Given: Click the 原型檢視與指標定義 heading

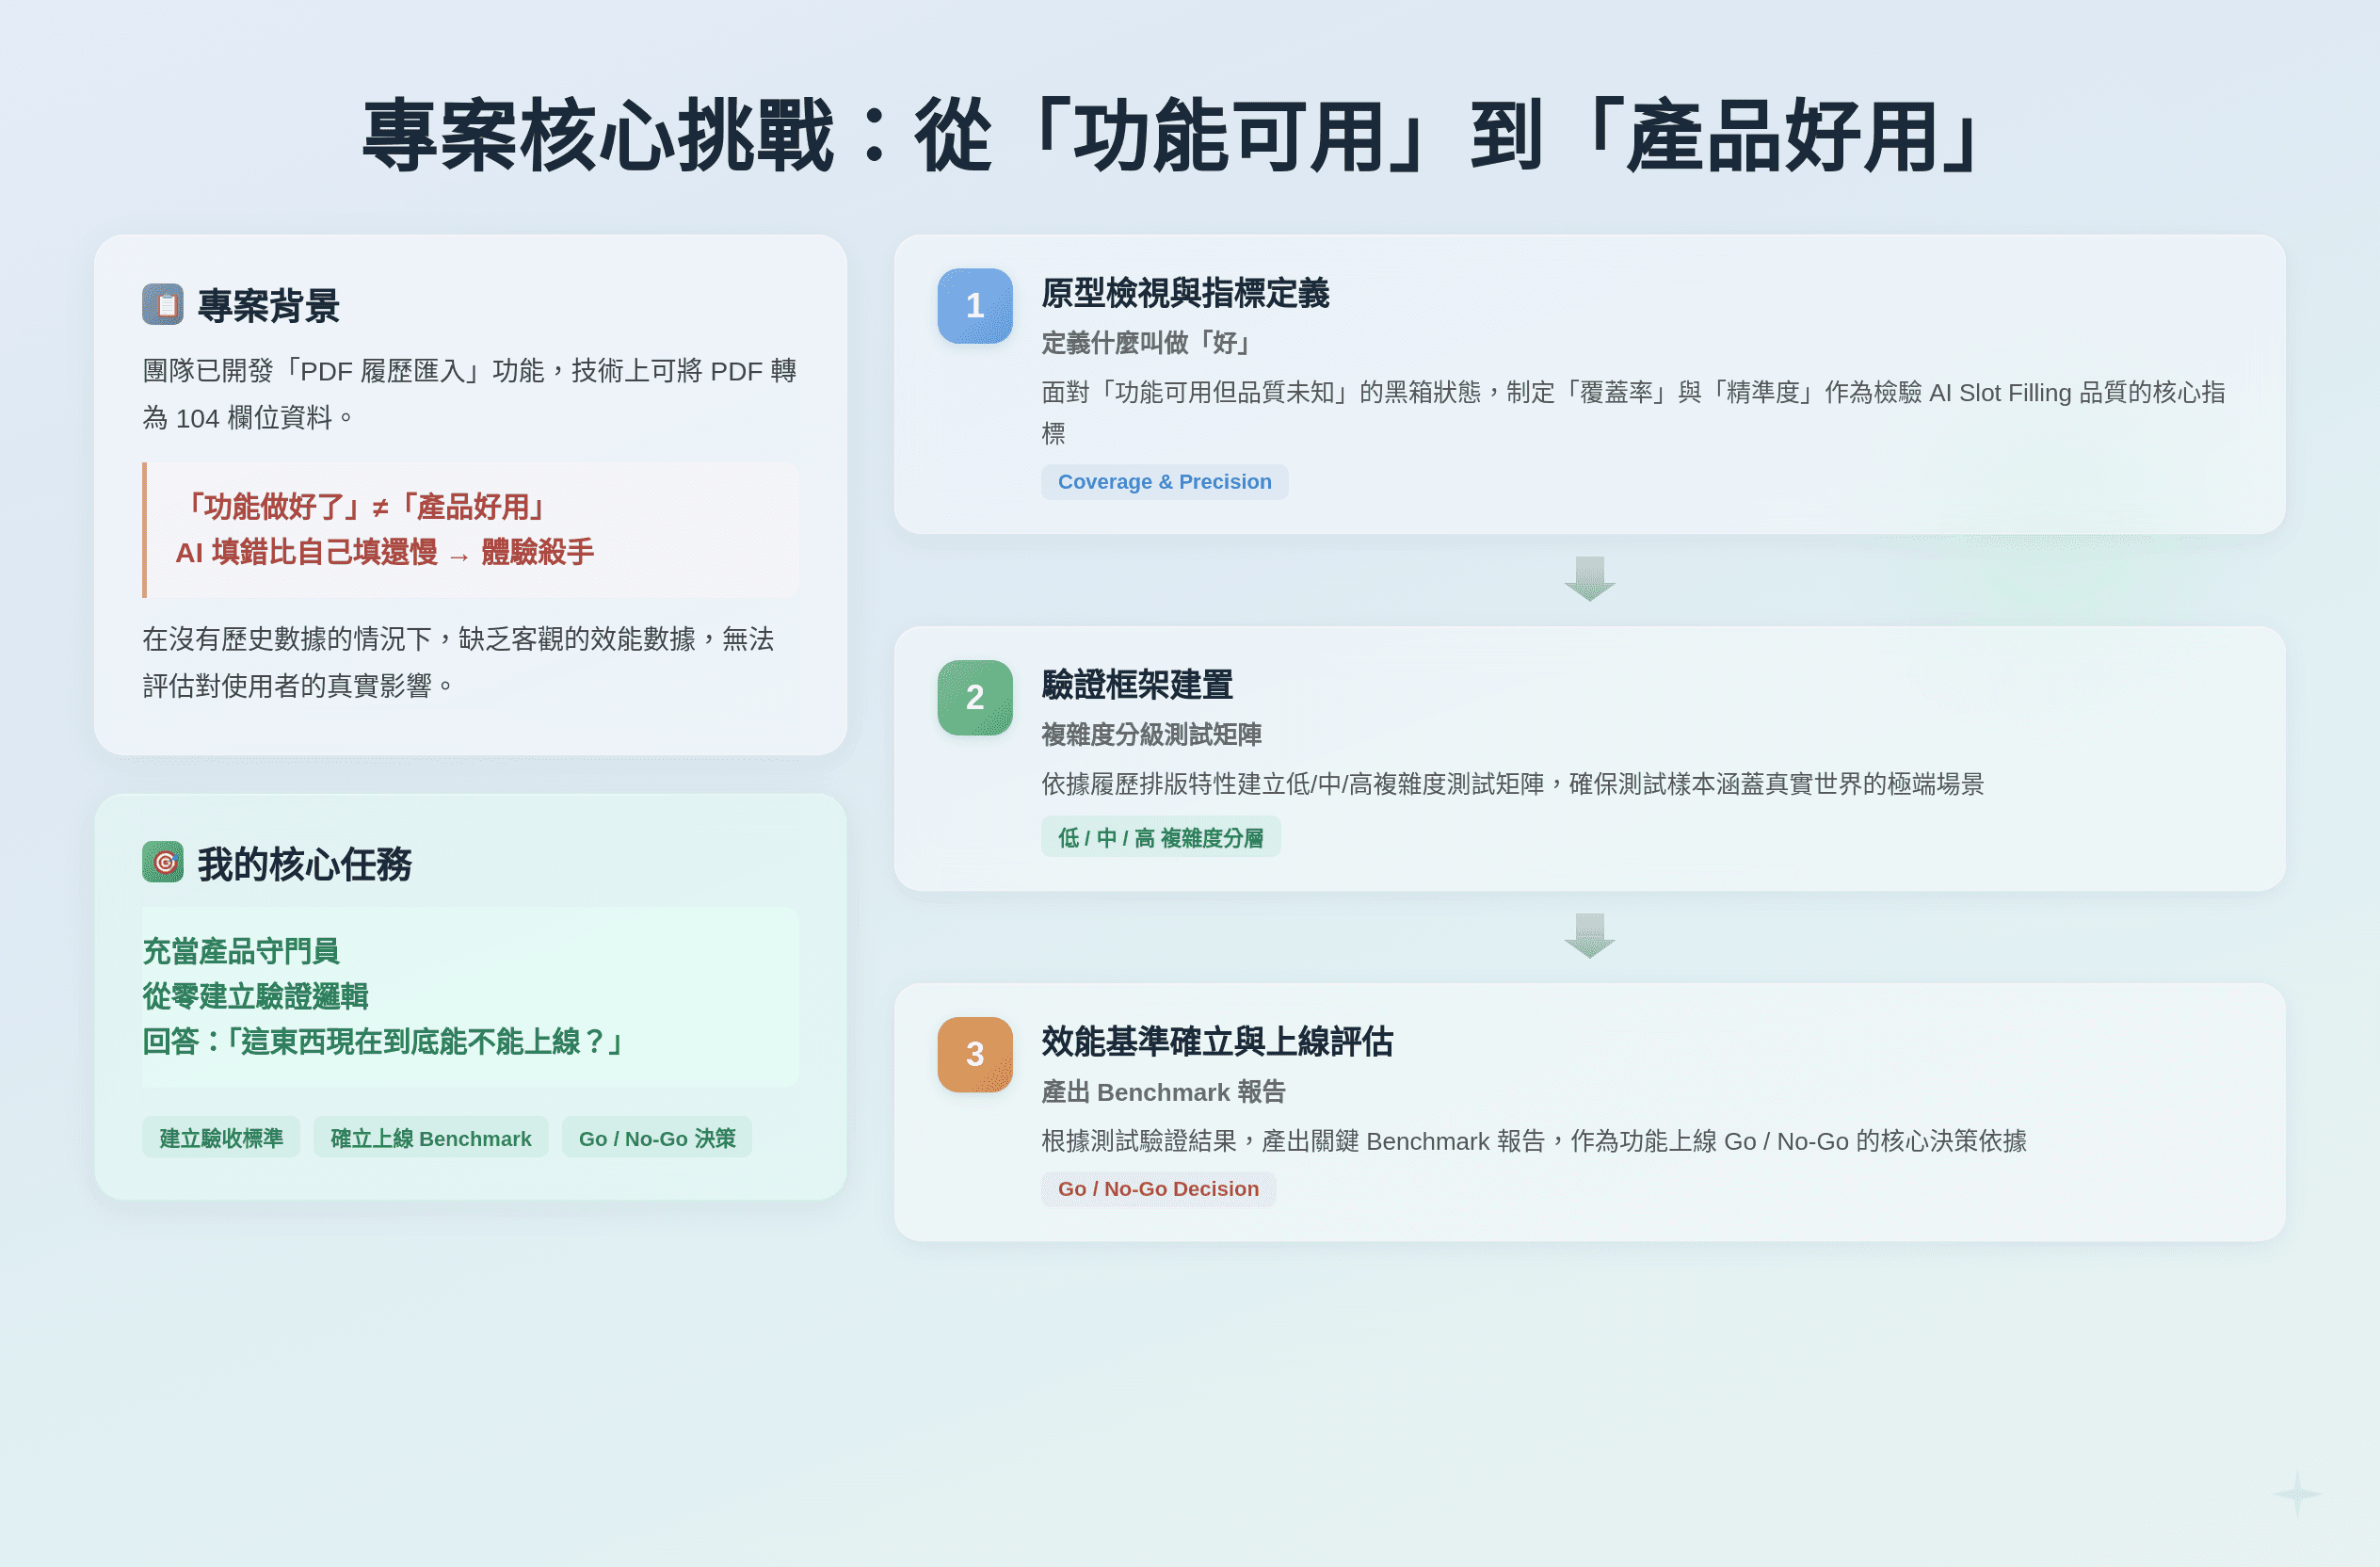Looking at the screenshot, I should tap(1185, 293).
